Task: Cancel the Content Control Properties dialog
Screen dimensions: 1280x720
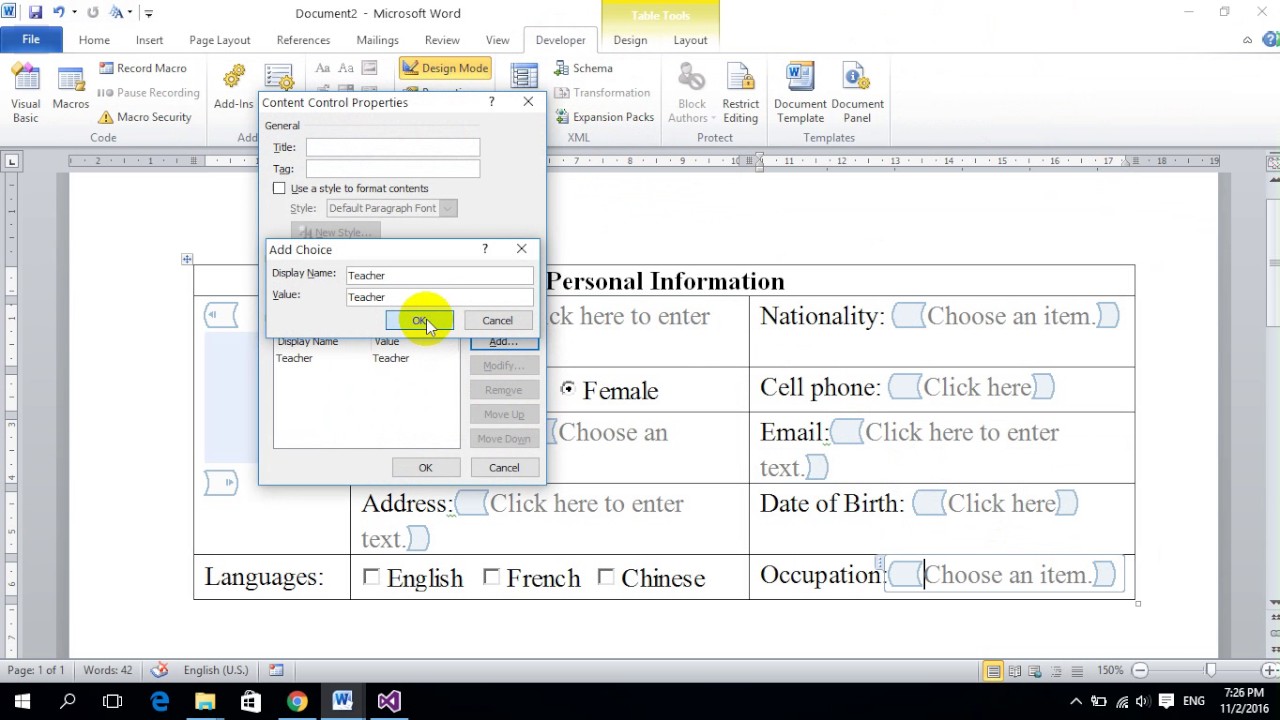Action: [x=504, y=467]
